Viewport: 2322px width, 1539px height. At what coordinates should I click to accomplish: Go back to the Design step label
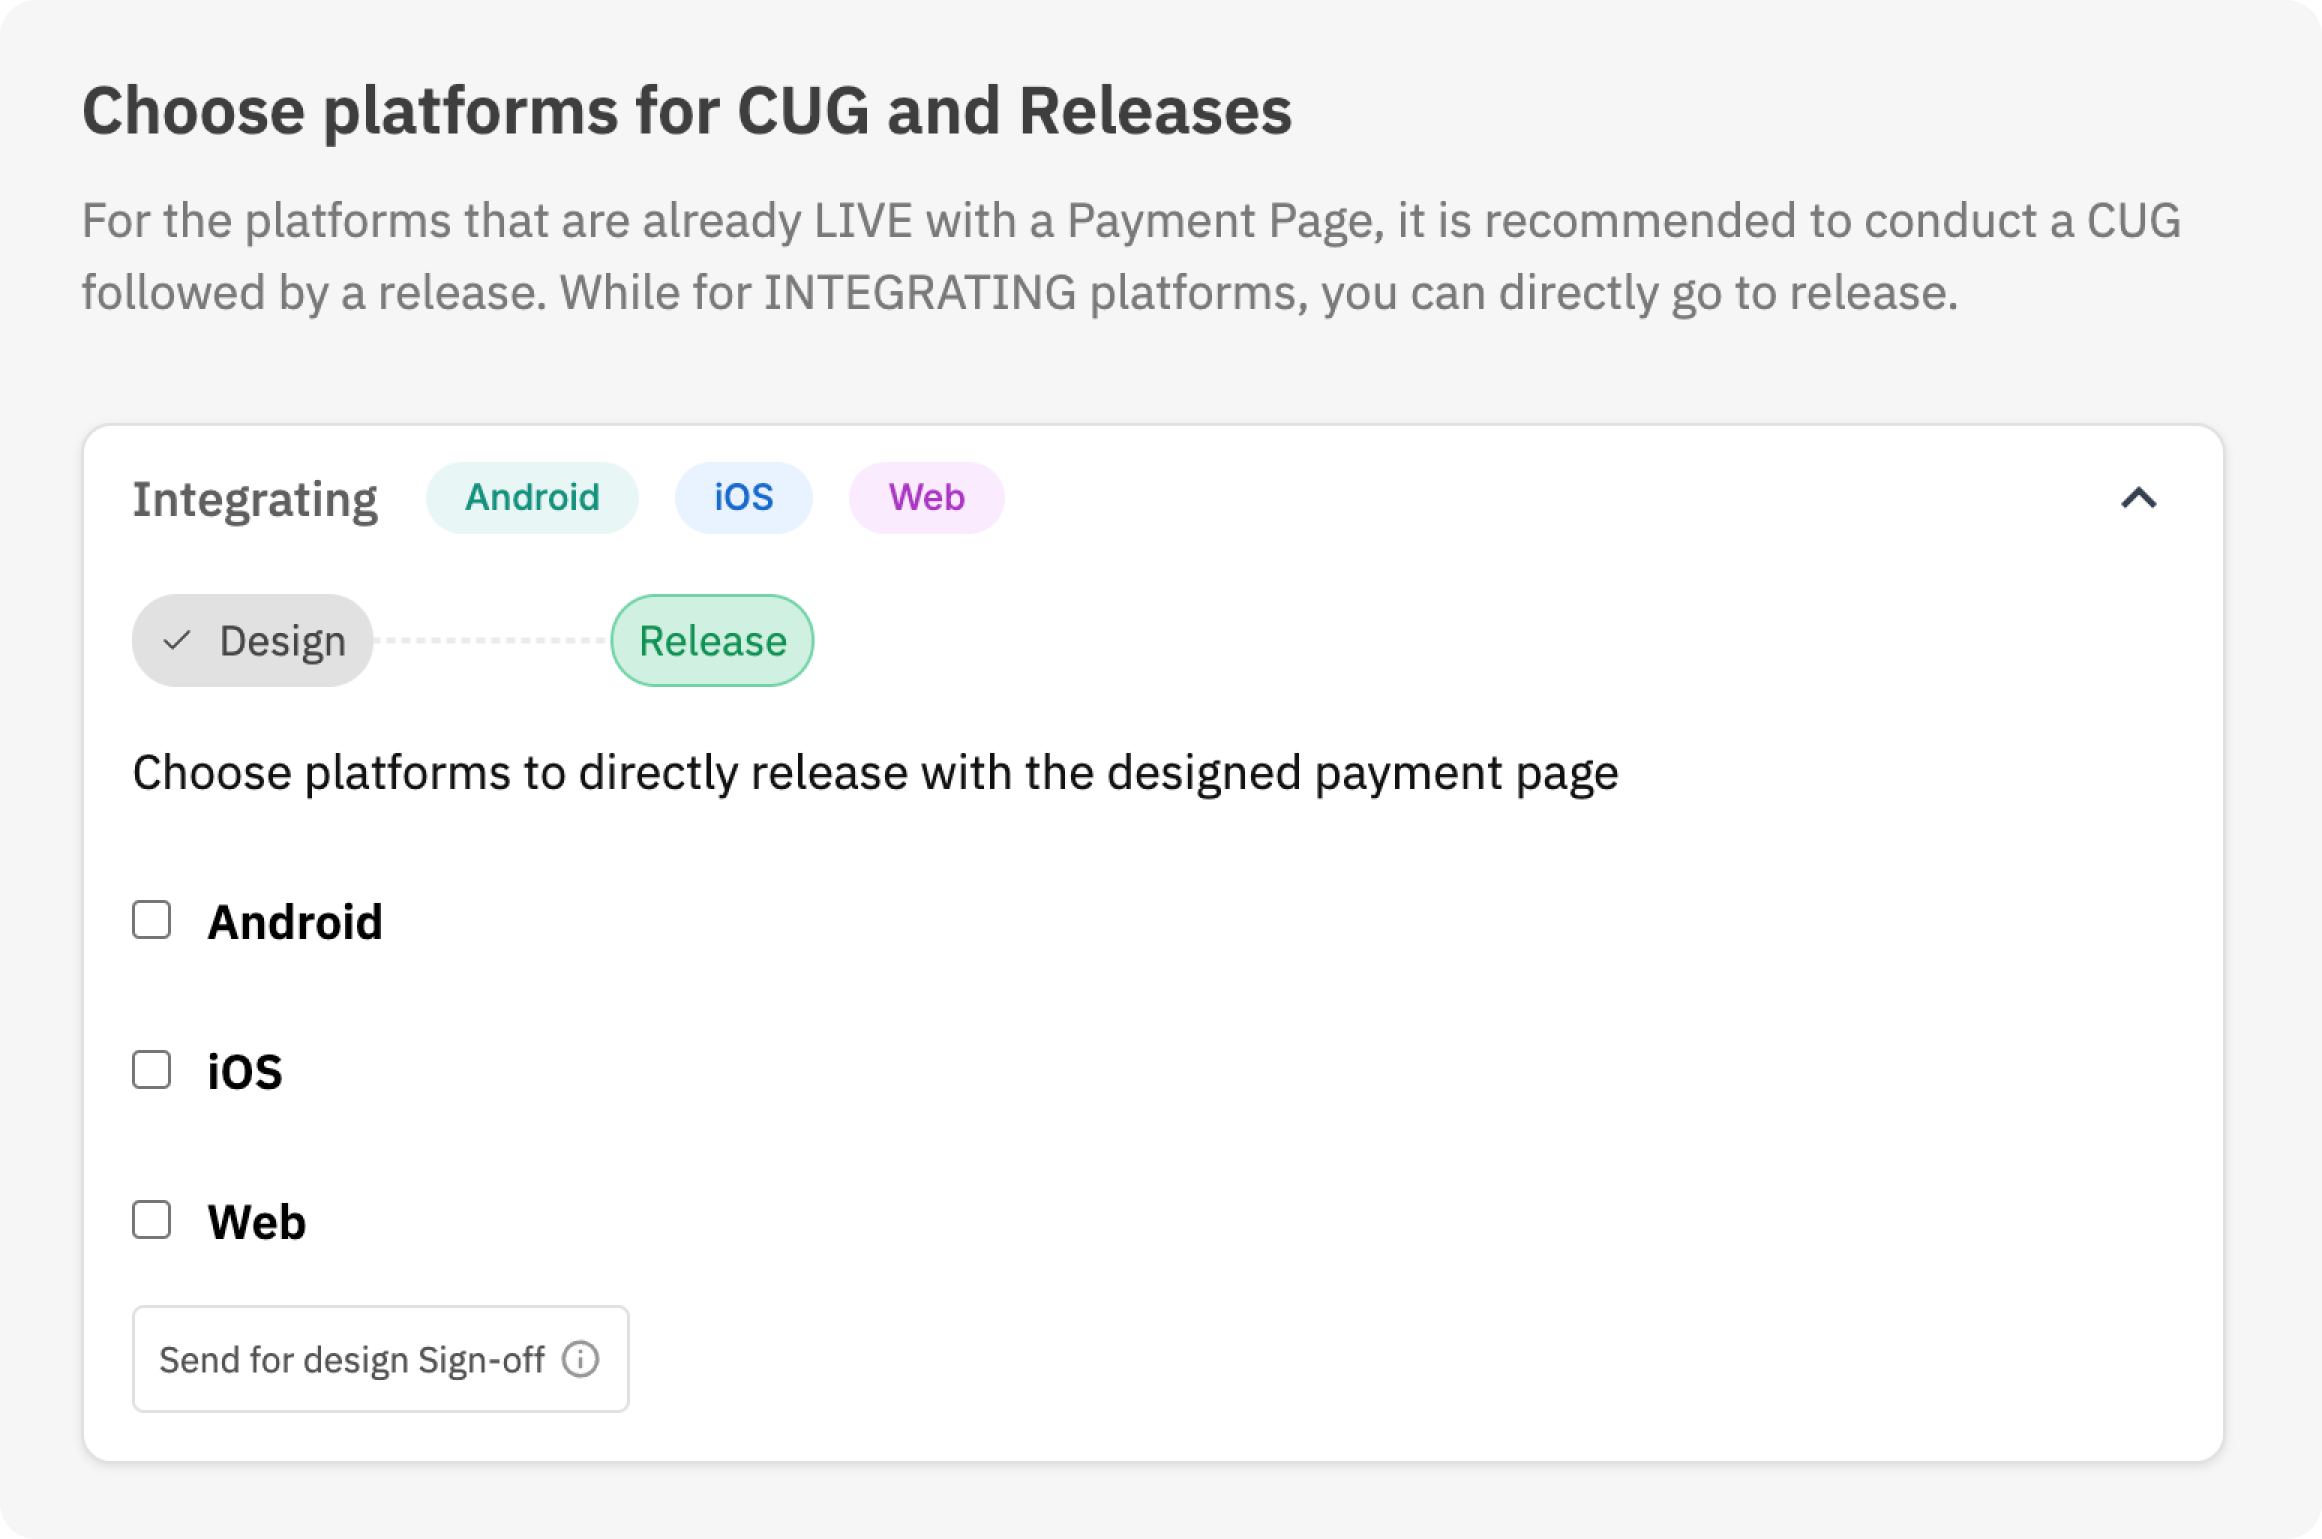pyautogui.click(x=282, y=641)
